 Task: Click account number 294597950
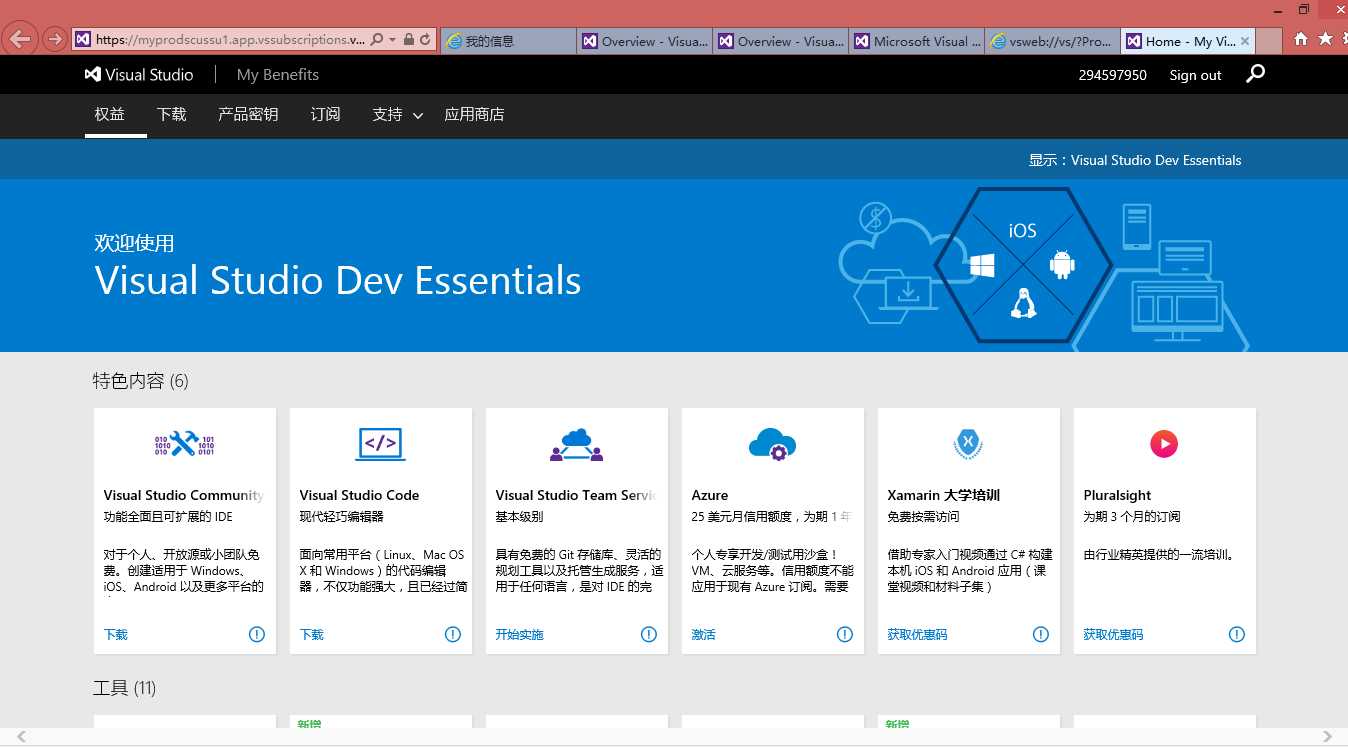pos(1113,75)
